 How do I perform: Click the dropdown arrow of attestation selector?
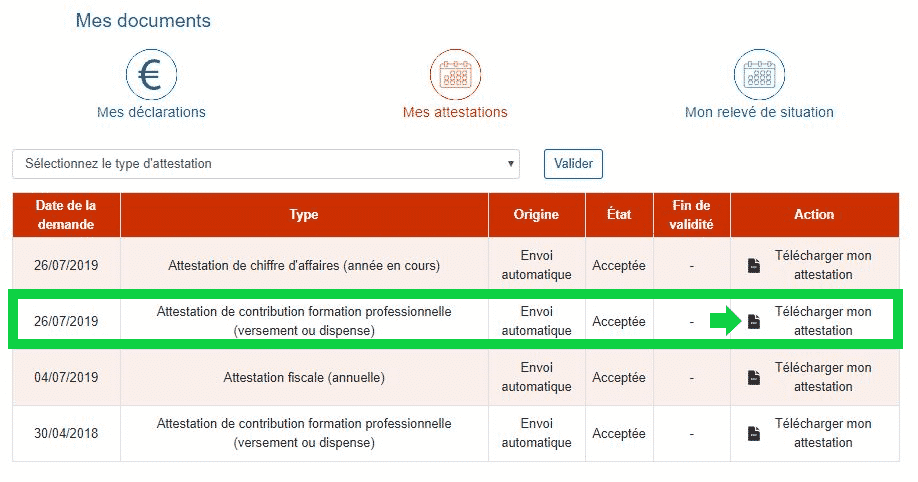(510, 164)
